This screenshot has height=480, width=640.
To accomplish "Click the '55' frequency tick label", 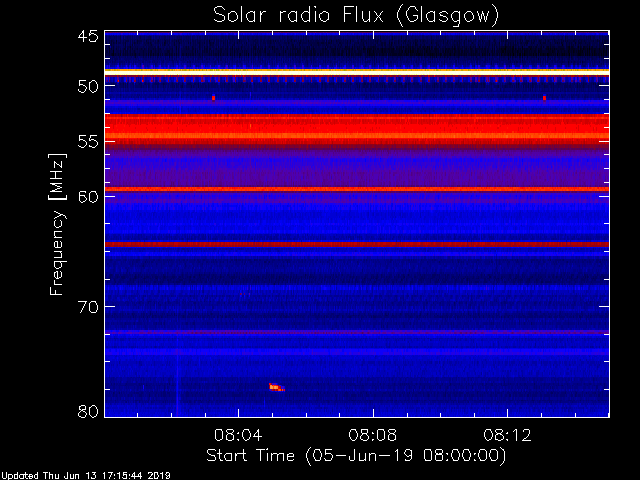I will (88, 142).
